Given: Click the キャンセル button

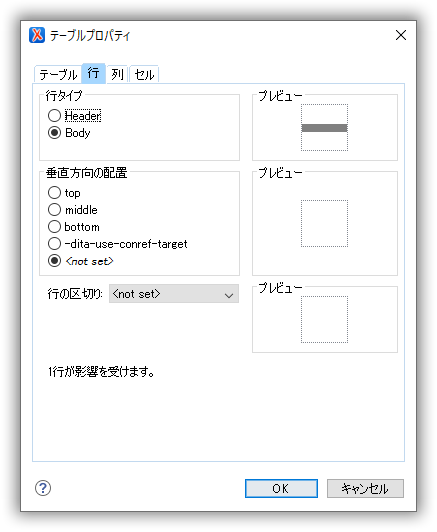Looking at the screenshot, I should [x=365, y=489].
